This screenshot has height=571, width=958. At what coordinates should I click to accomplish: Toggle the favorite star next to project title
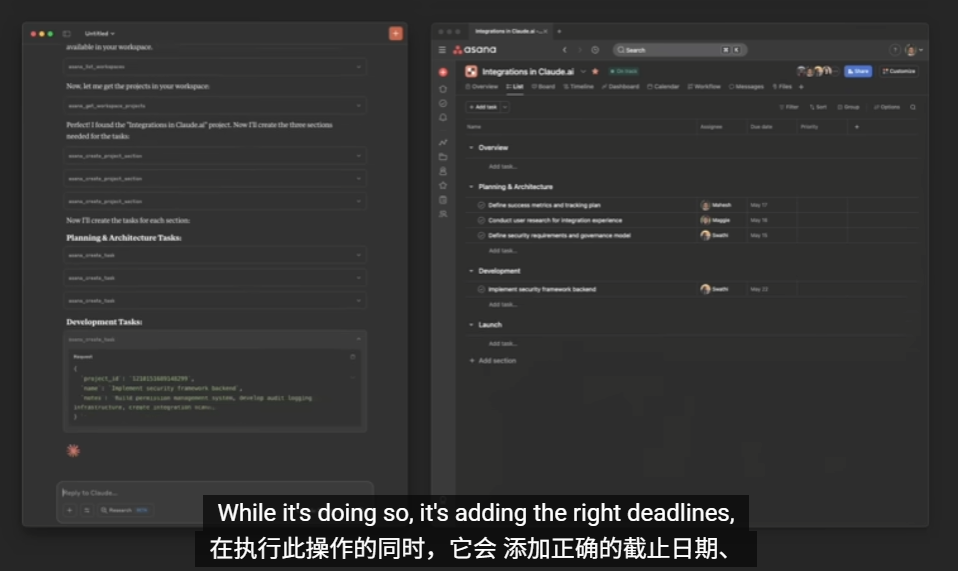tap(595, 71)
